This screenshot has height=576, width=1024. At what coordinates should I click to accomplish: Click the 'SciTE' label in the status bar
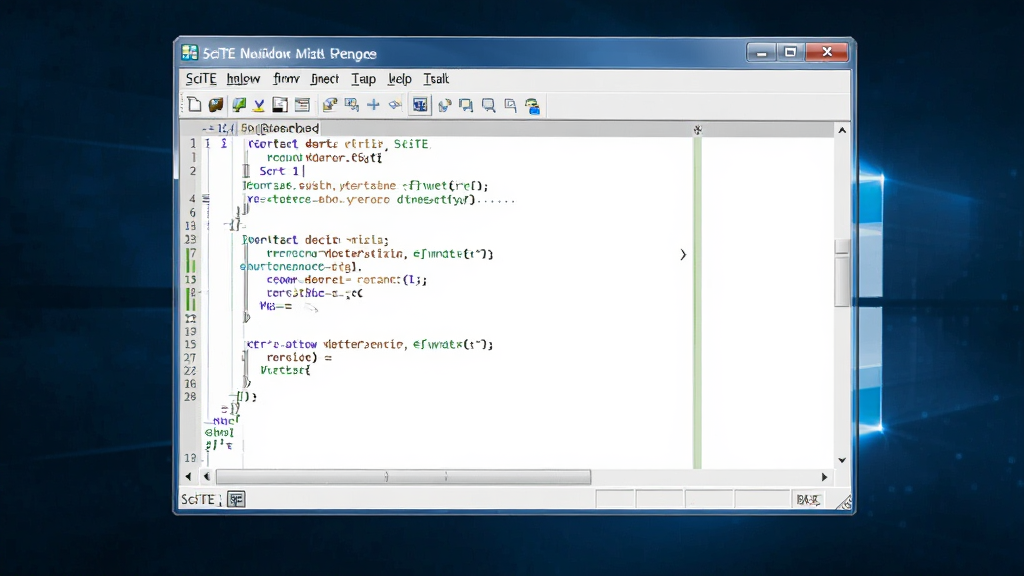[198, 500]
